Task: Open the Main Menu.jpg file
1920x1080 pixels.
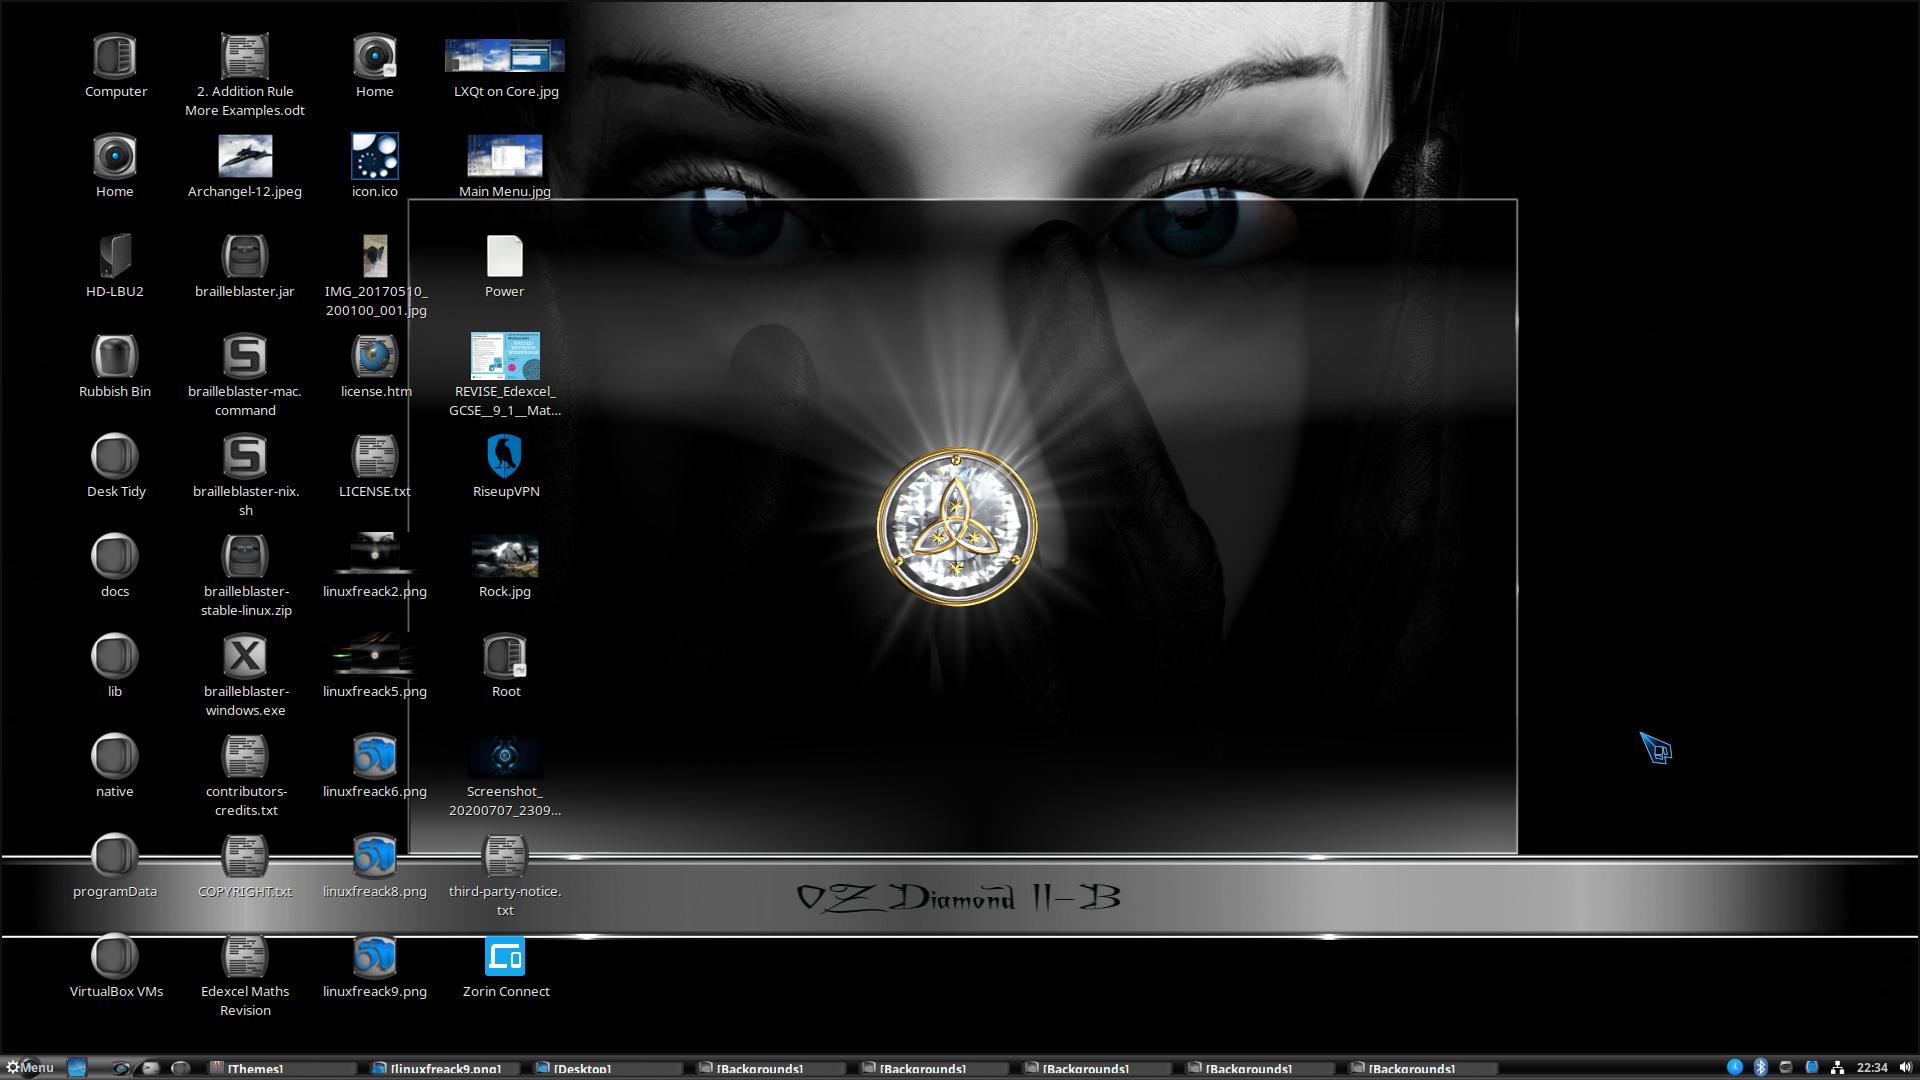Action: pyautogui.click(x=505, y=156)
